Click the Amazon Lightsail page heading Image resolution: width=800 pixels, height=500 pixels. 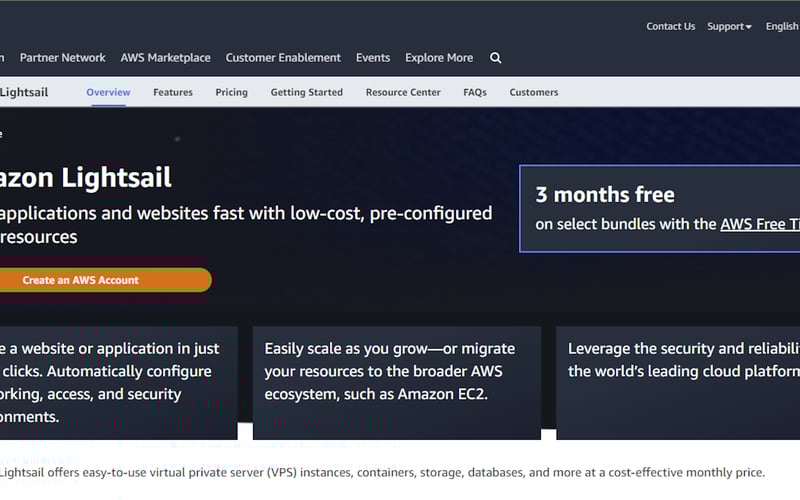point(85,178)
